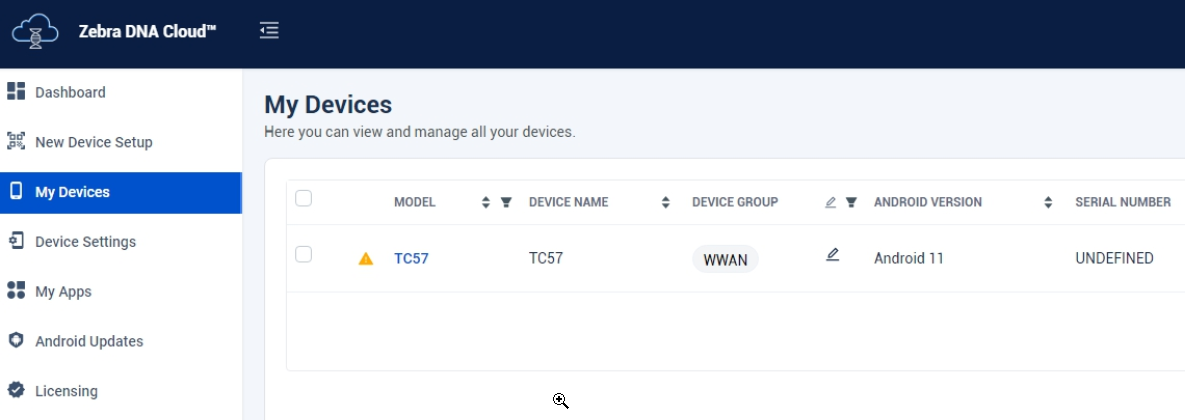Open the Device Settings menu item
This screenshot has width=1185, height=420.
[85, 242]
